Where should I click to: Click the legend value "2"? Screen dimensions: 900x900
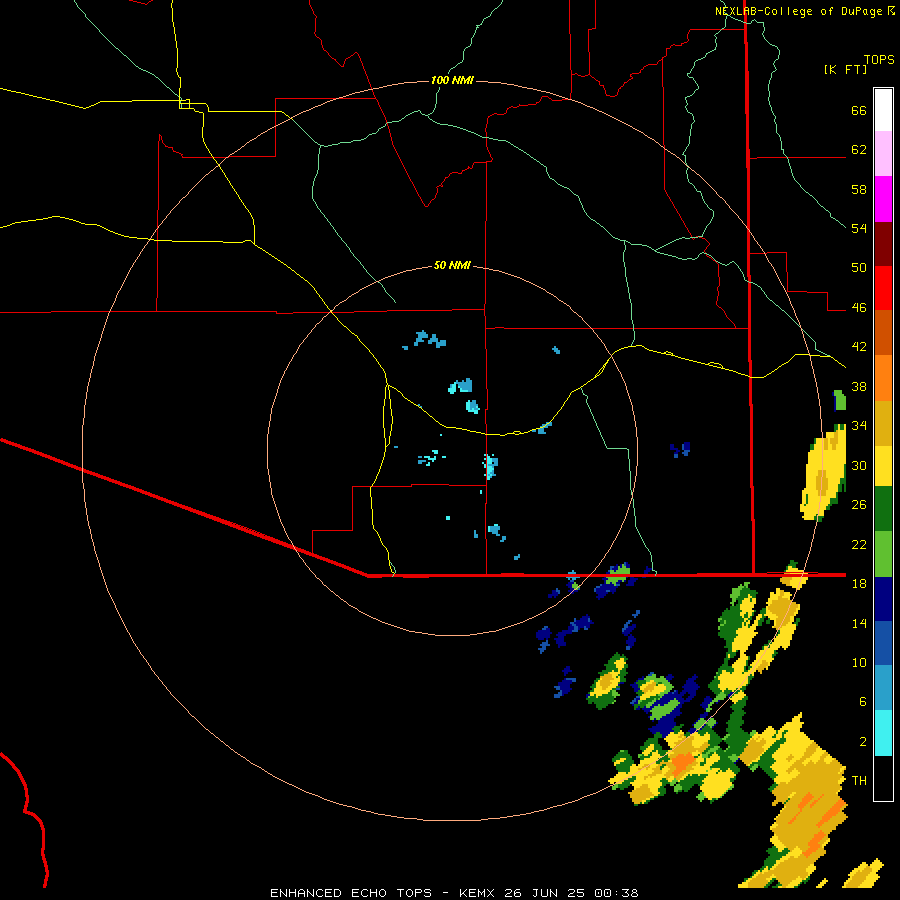[x=862, y=742]
